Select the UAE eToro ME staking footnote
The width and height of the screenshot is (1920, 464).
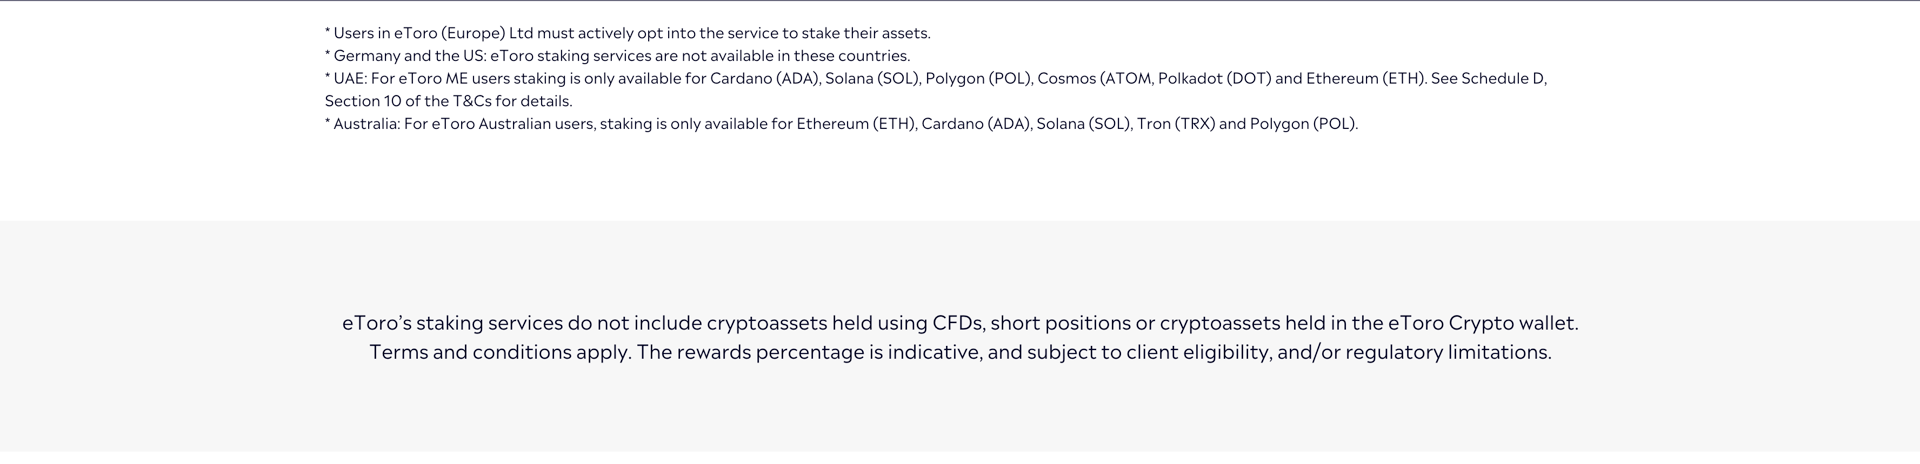coord(936,90)
